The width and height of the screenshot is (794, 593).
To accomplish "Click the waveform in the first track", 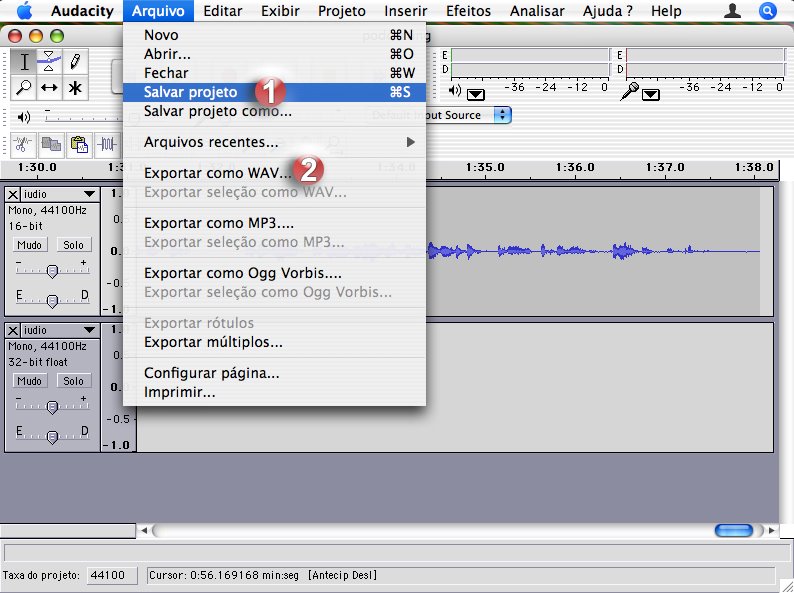I will [x=592, y=251].
